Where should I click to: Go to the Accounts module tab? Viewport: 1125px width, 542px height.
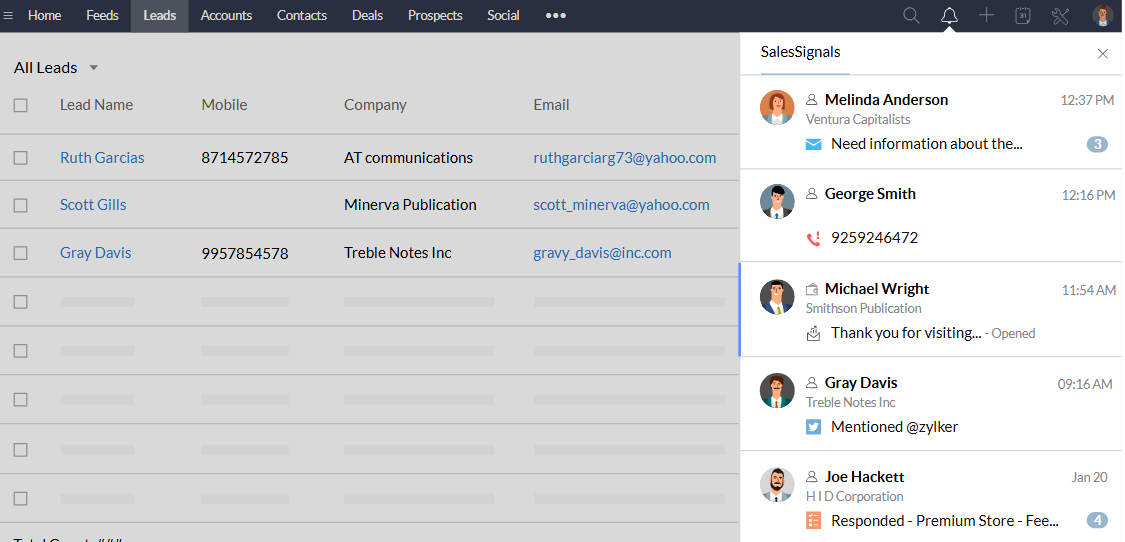(226, 15)
